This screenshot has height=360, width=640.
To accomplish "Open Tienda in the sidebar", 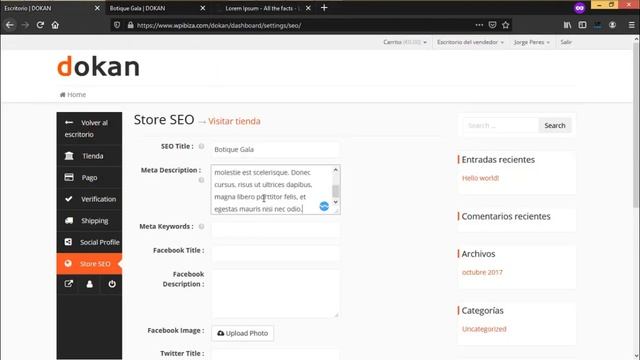I will point(89,156).
